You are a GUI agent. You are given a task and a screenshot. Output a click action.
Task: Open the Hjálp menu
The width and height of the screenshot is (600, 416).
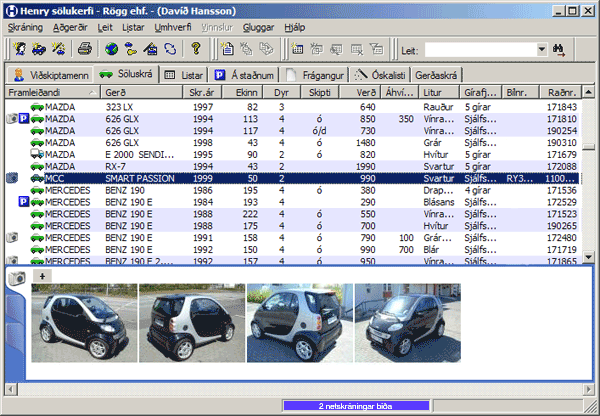pyautogui.click(x=295, y=28)
